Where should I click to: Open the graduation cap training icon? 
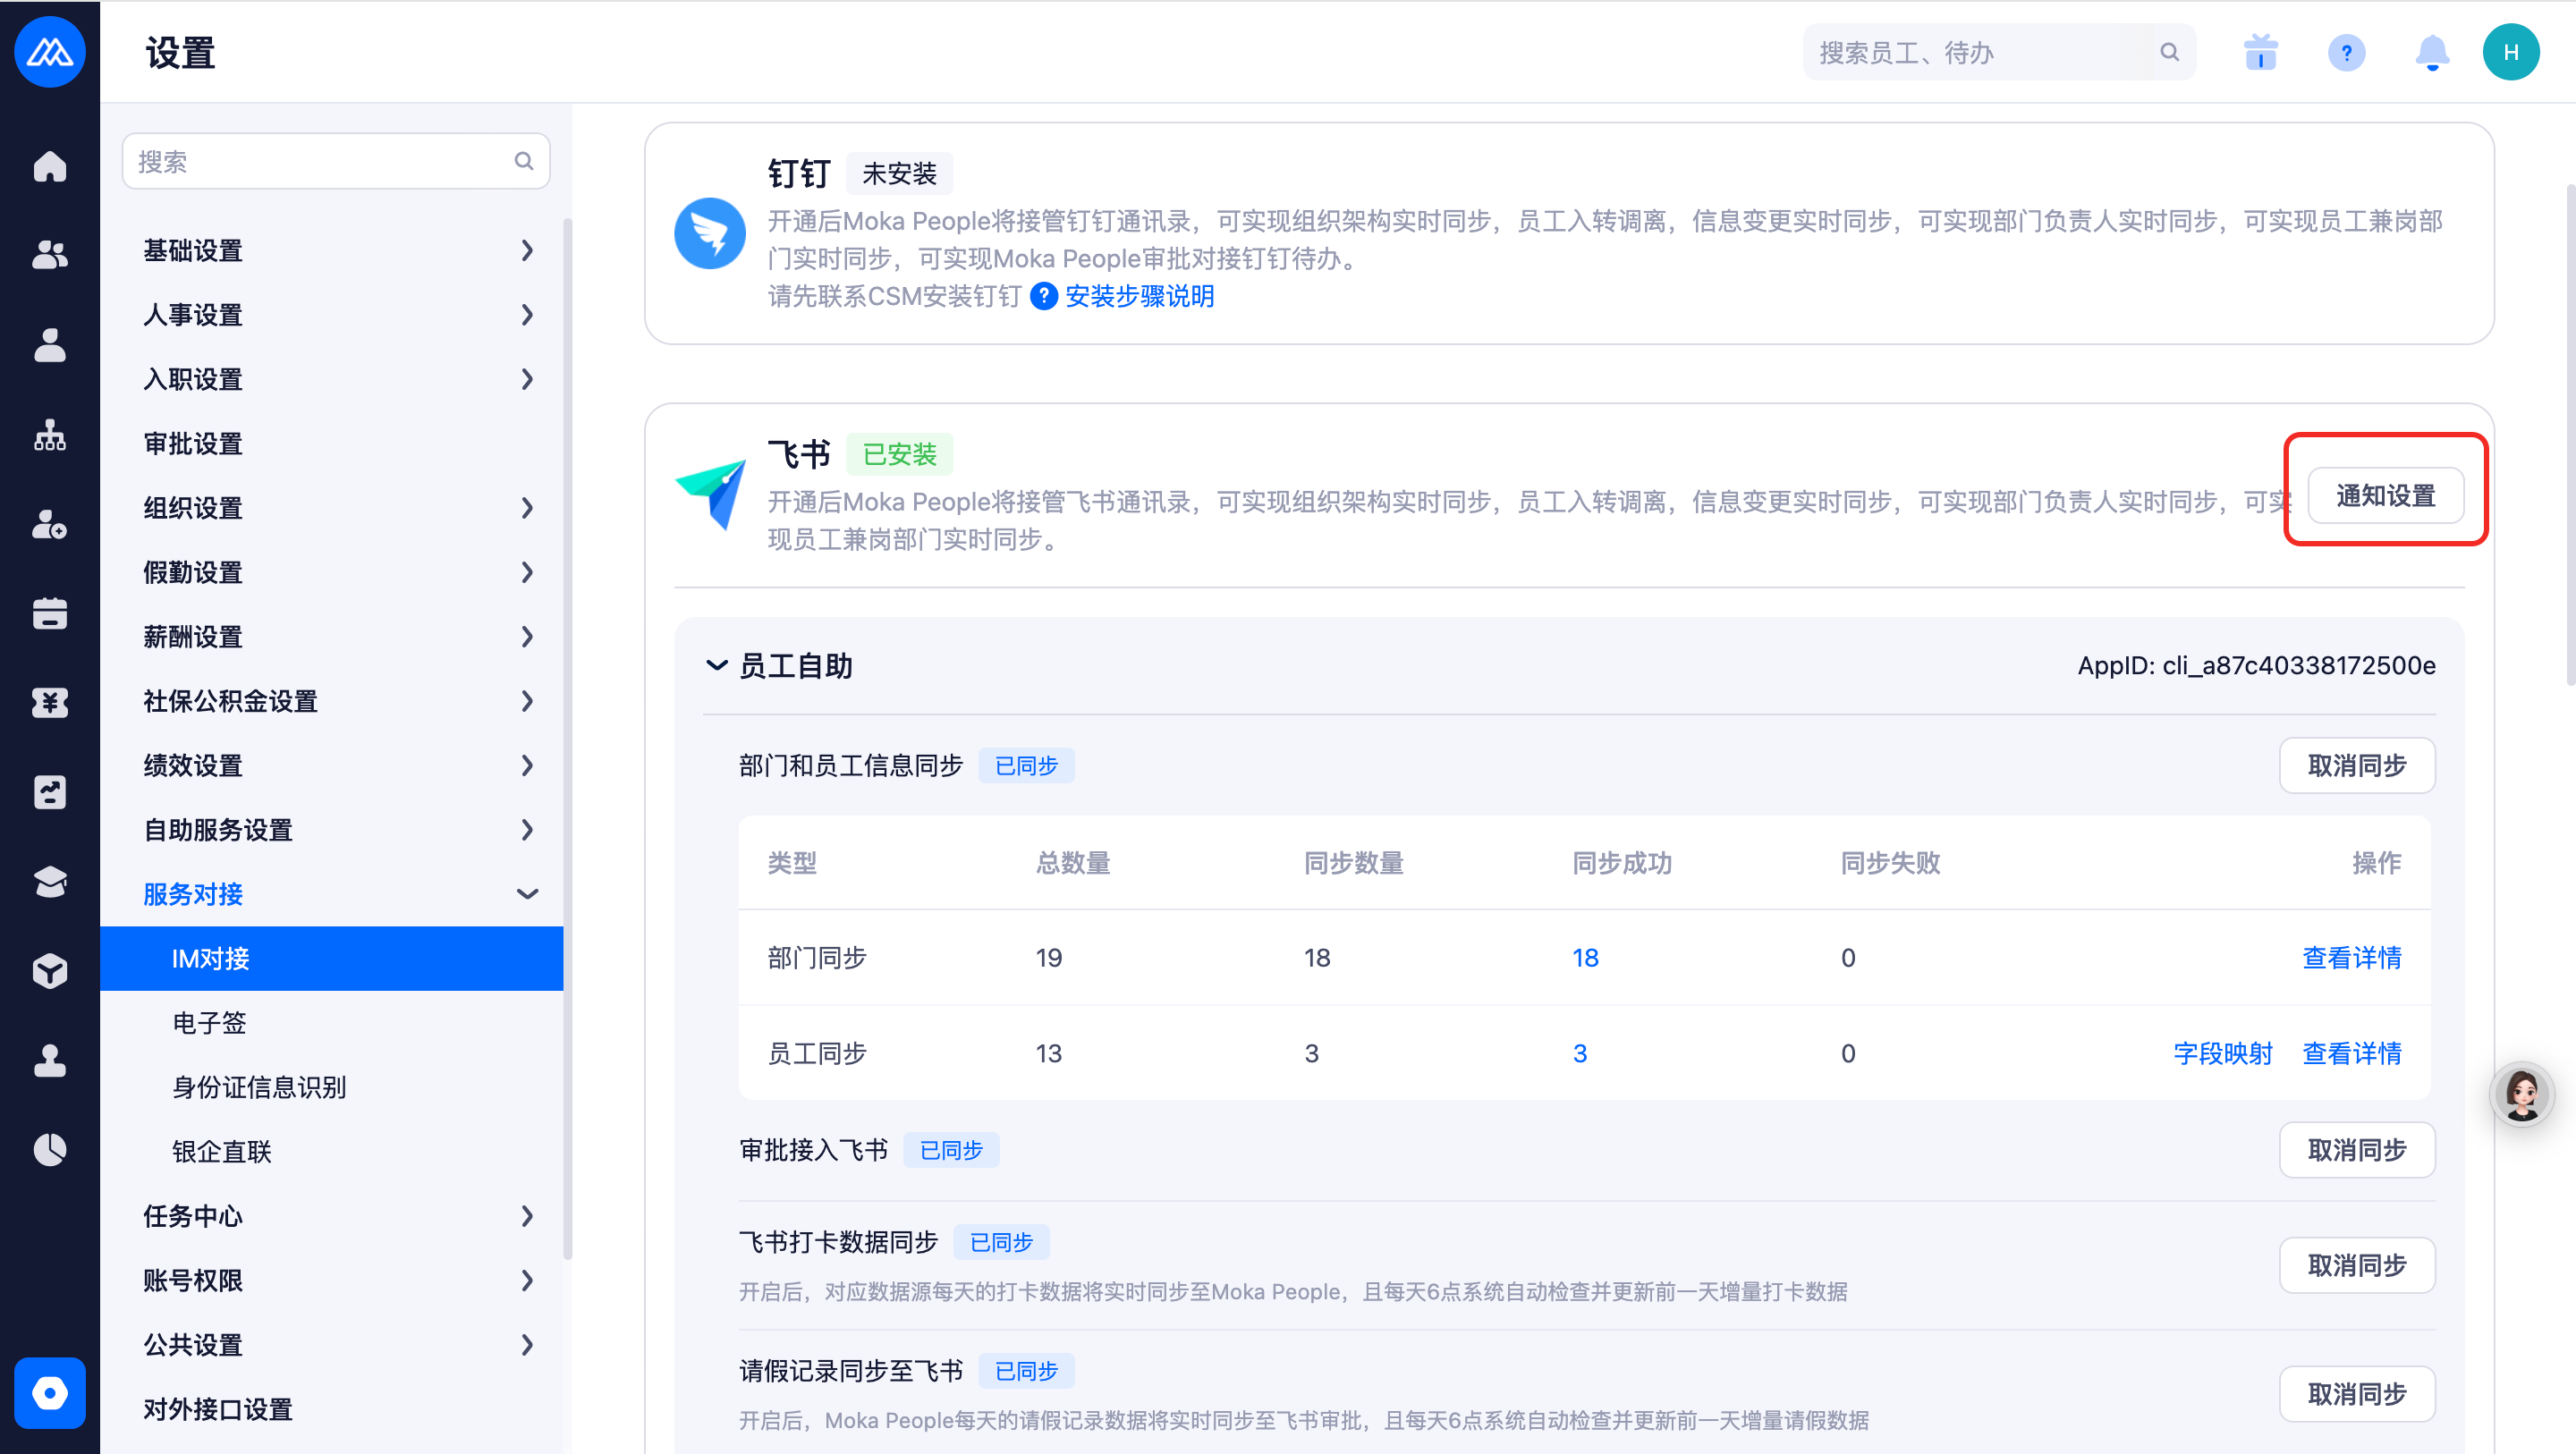tap(50, 881)
